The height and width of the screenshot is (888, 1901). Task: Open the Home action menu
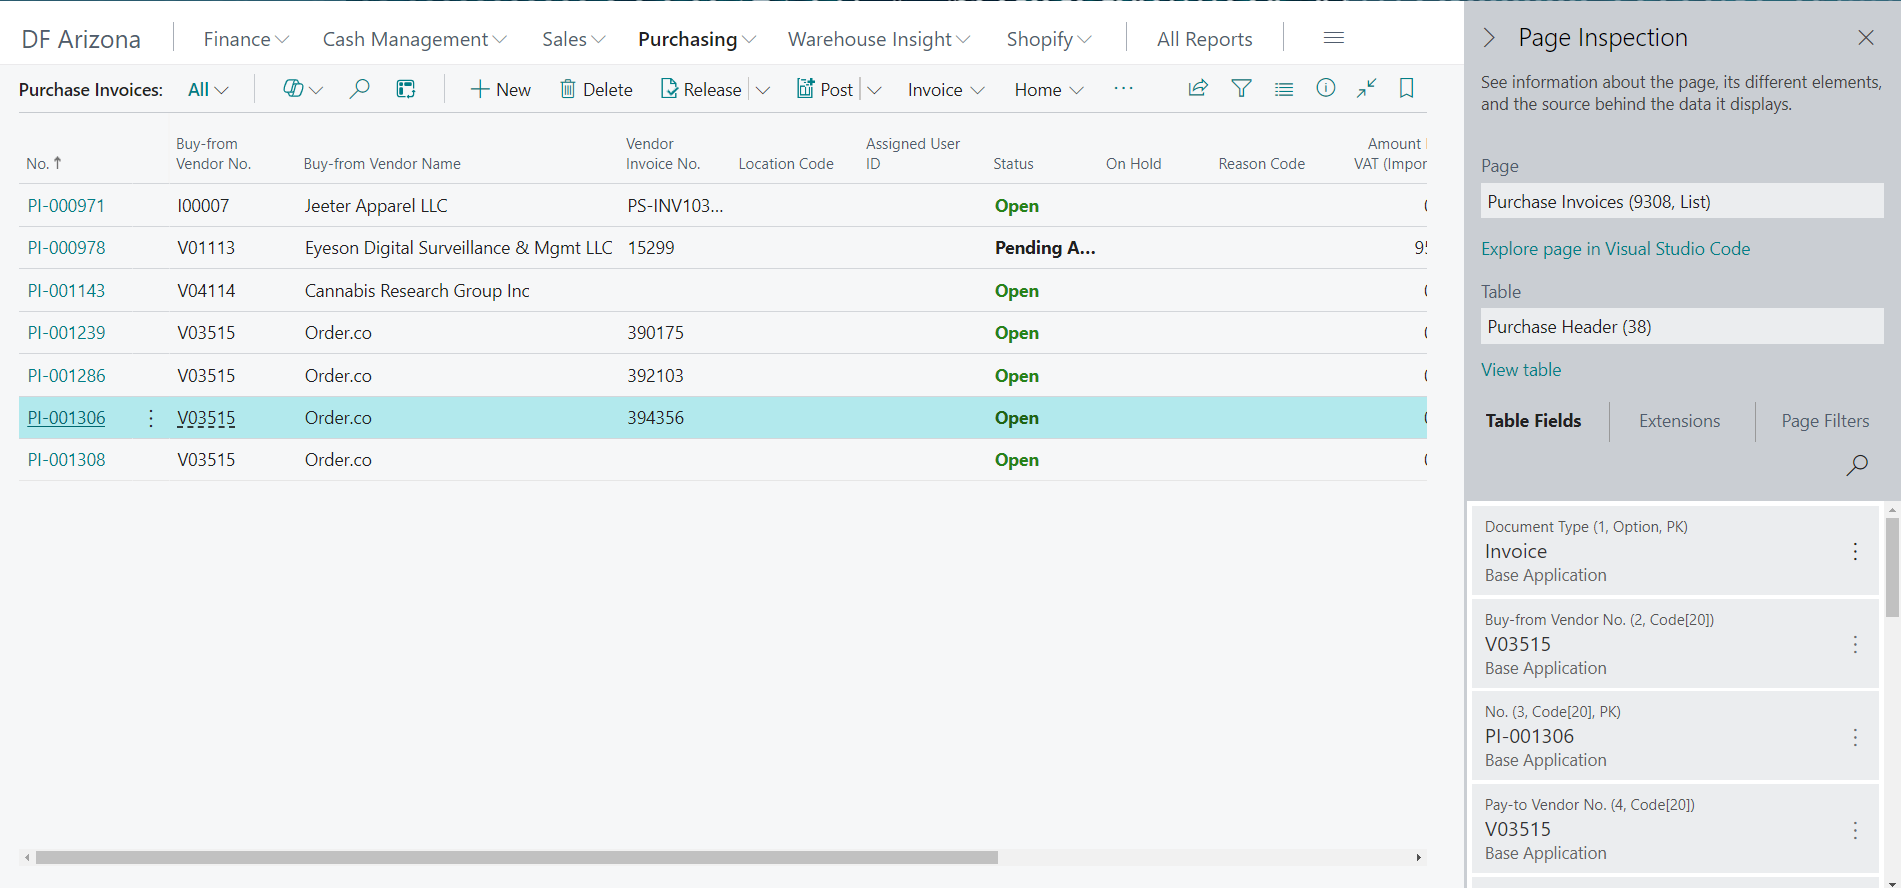1049,90
